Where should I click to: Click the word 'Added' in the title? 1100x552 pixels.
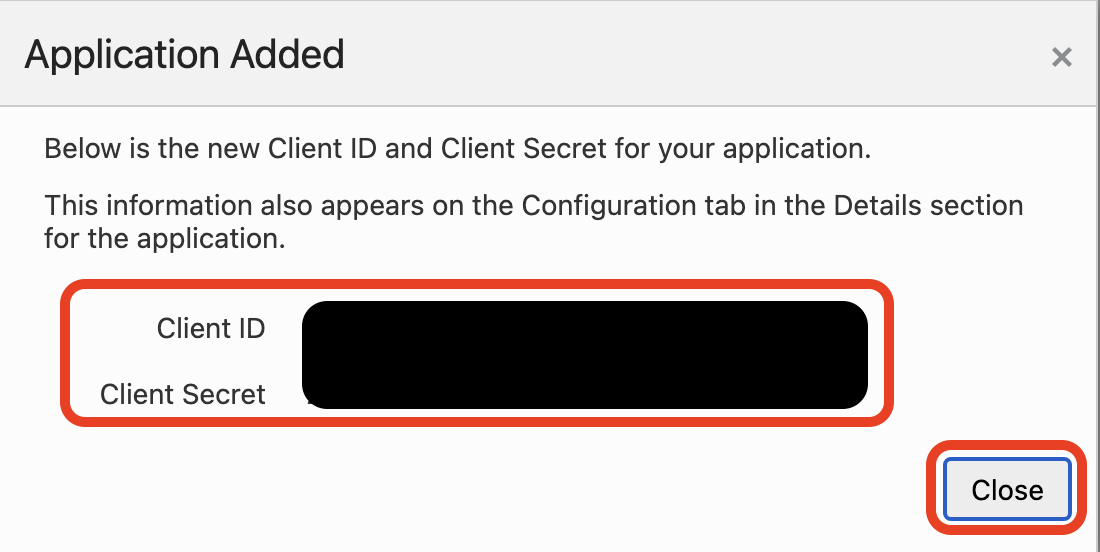tap(286, 54)
